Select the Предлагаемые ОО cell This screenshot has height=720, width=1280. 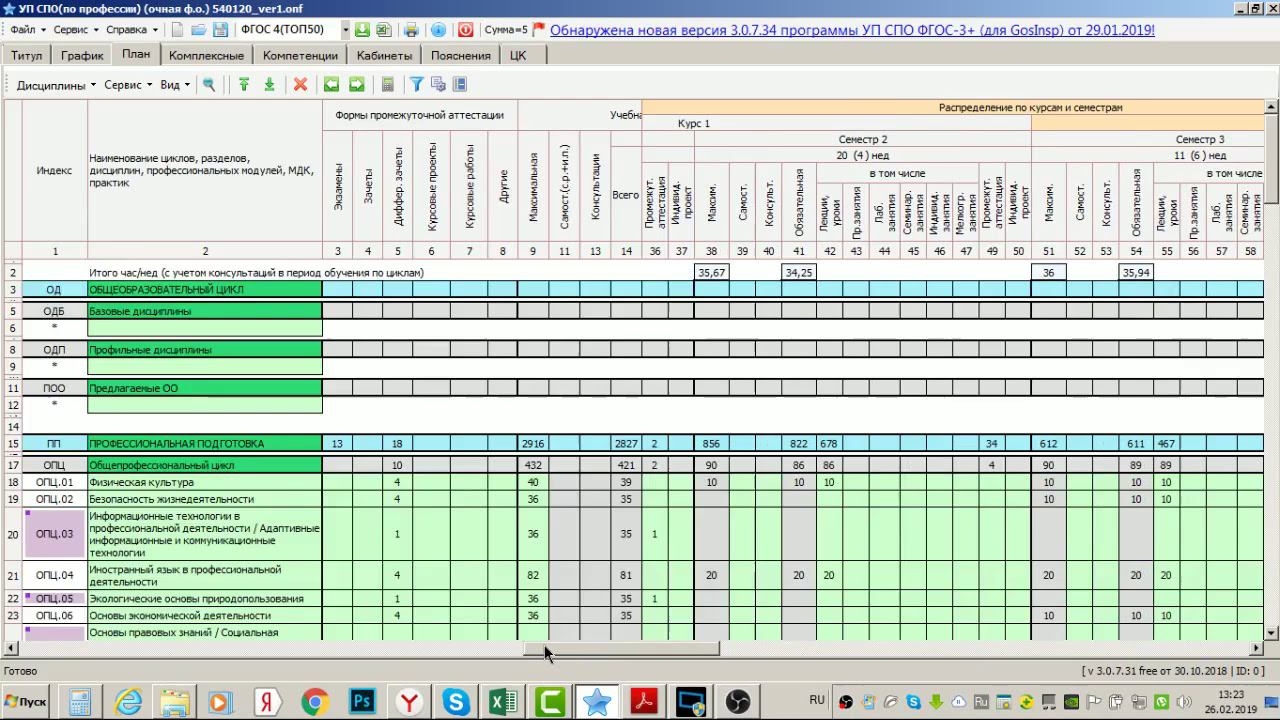point(205,388)
